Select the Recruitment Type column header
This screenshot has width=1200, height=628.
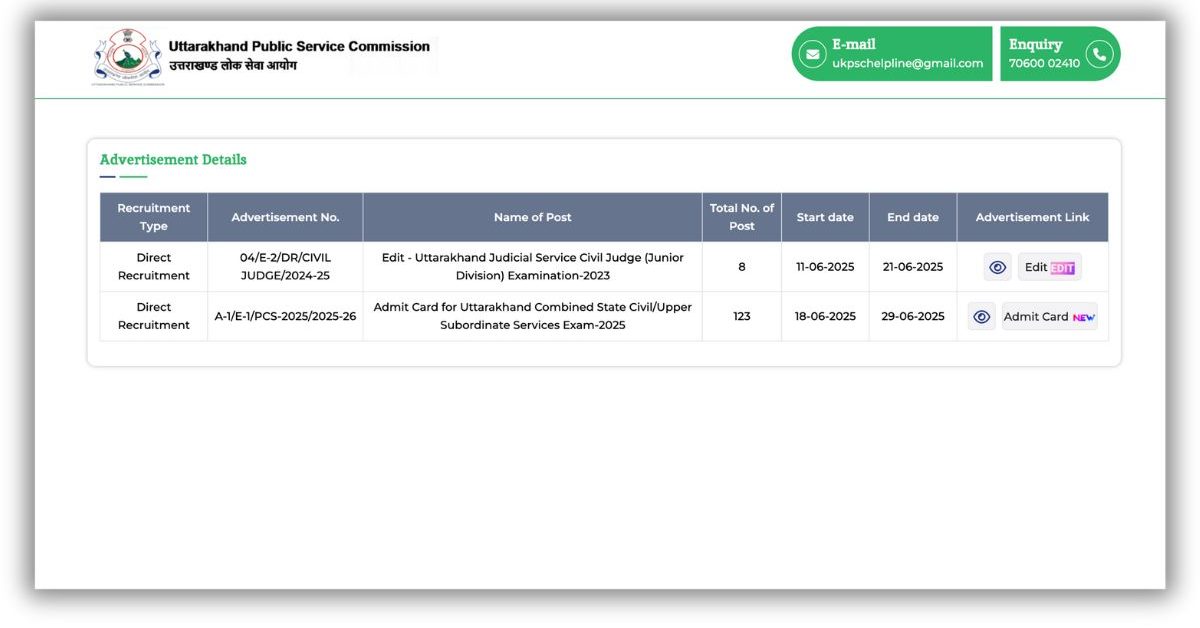tap(154, 217)
